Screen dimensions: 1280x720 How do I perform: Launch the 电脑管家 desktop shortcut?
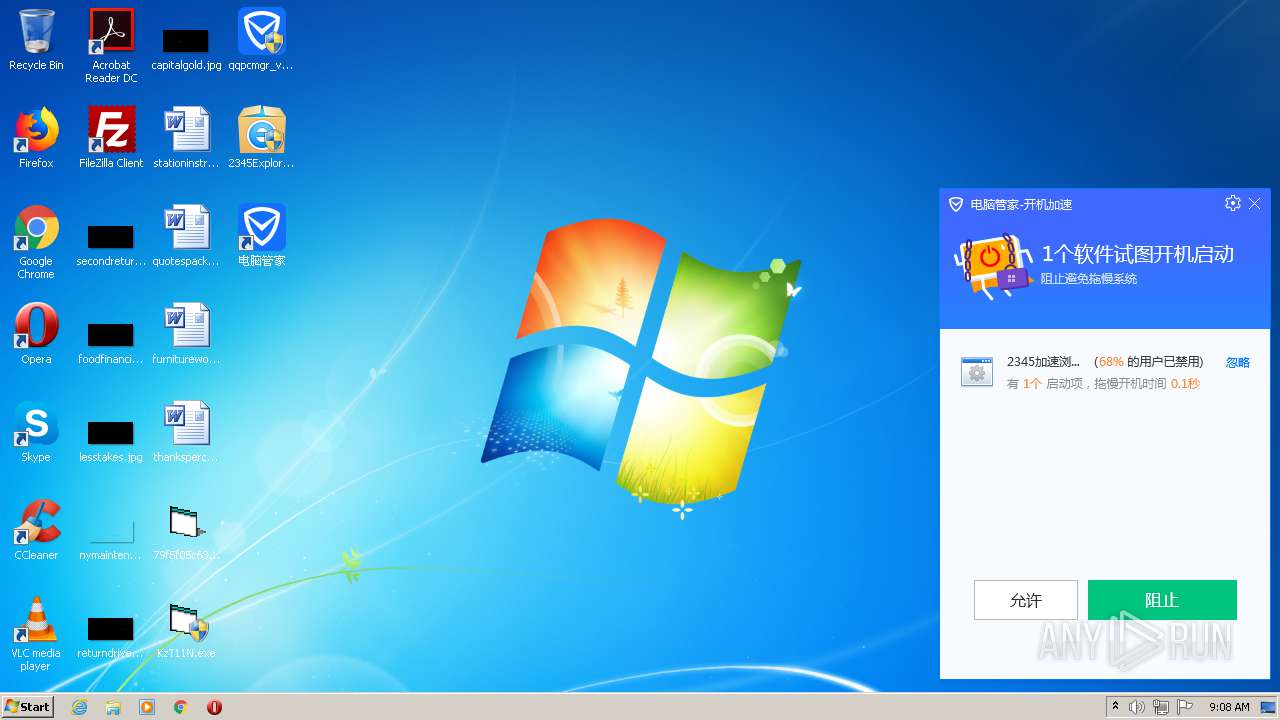point(261,236)
